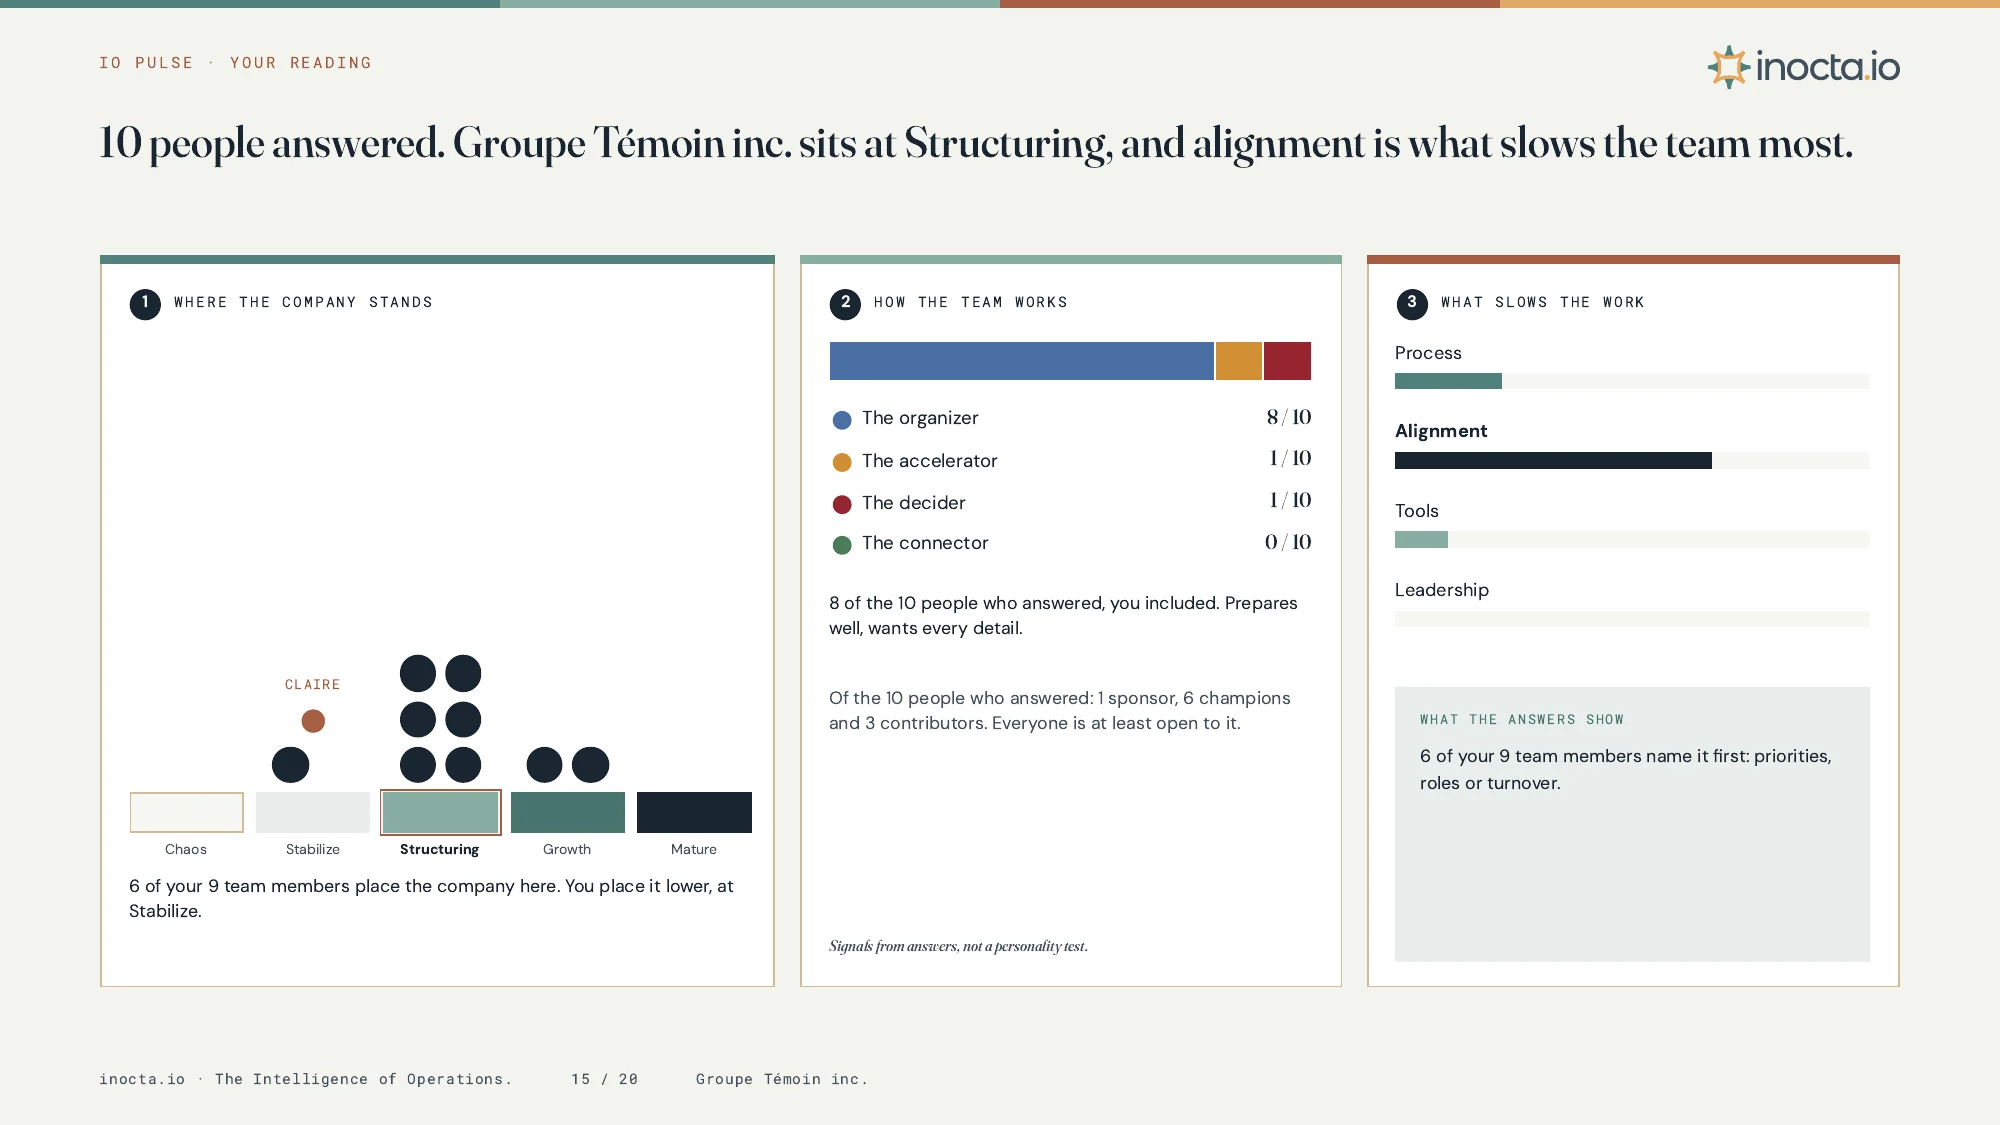This screenshot has height=1125, width=2000.
Task: Click the inocta.io star logo icon
Action: [x=1728, y=67]
